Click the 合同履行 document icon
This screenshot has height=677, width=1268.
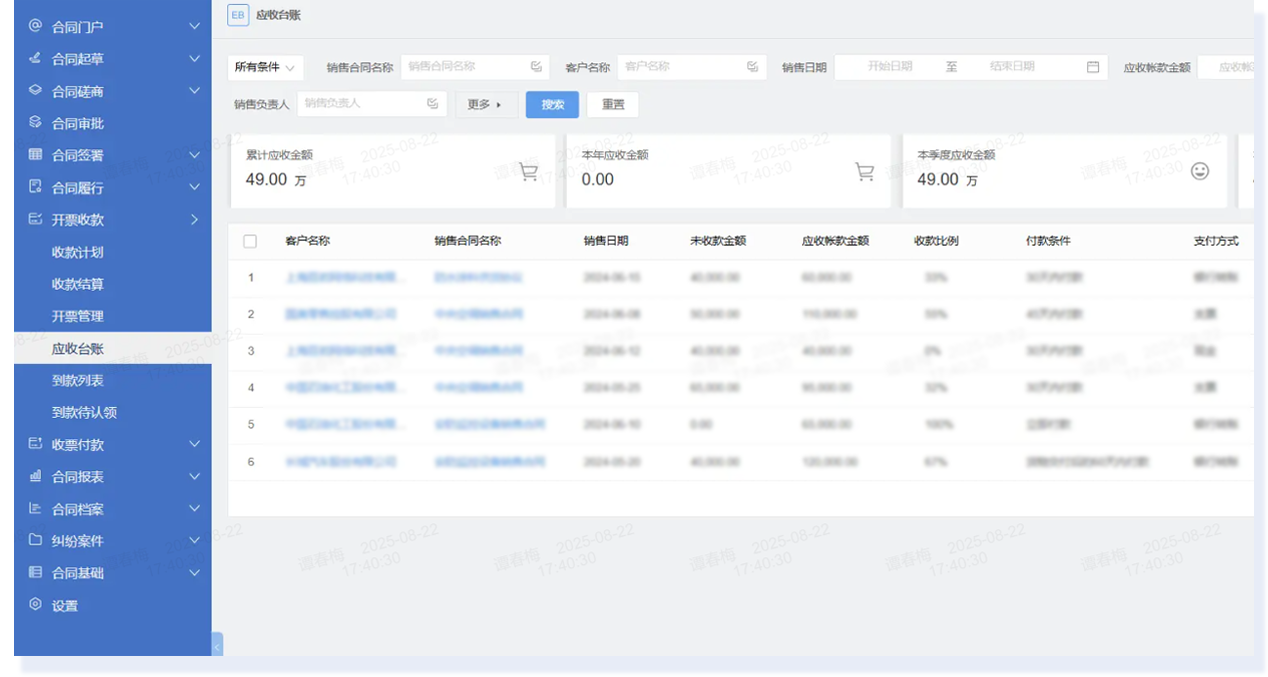tap(35, 187)
